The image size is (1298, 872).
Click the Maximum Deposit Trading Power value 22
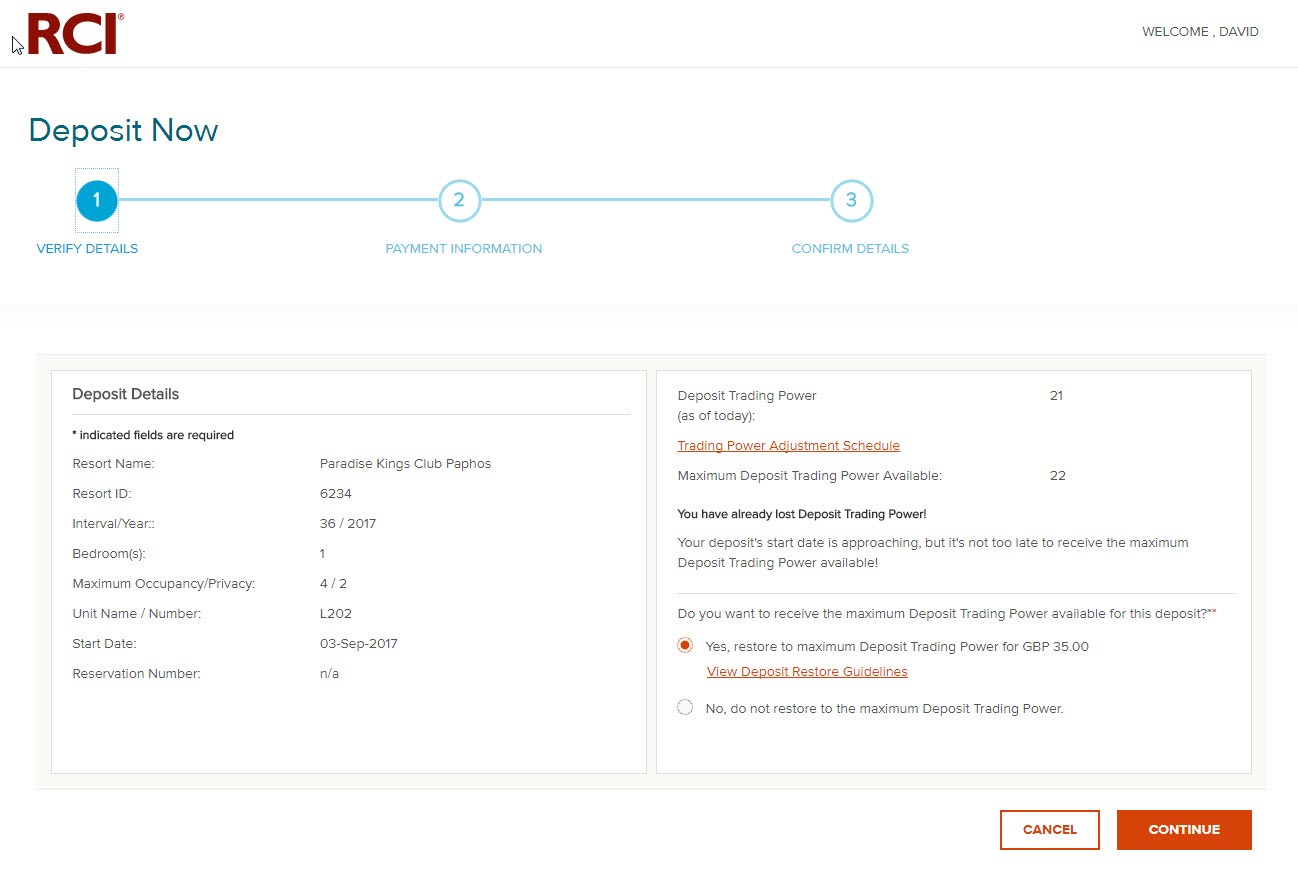coord(1057,476)
